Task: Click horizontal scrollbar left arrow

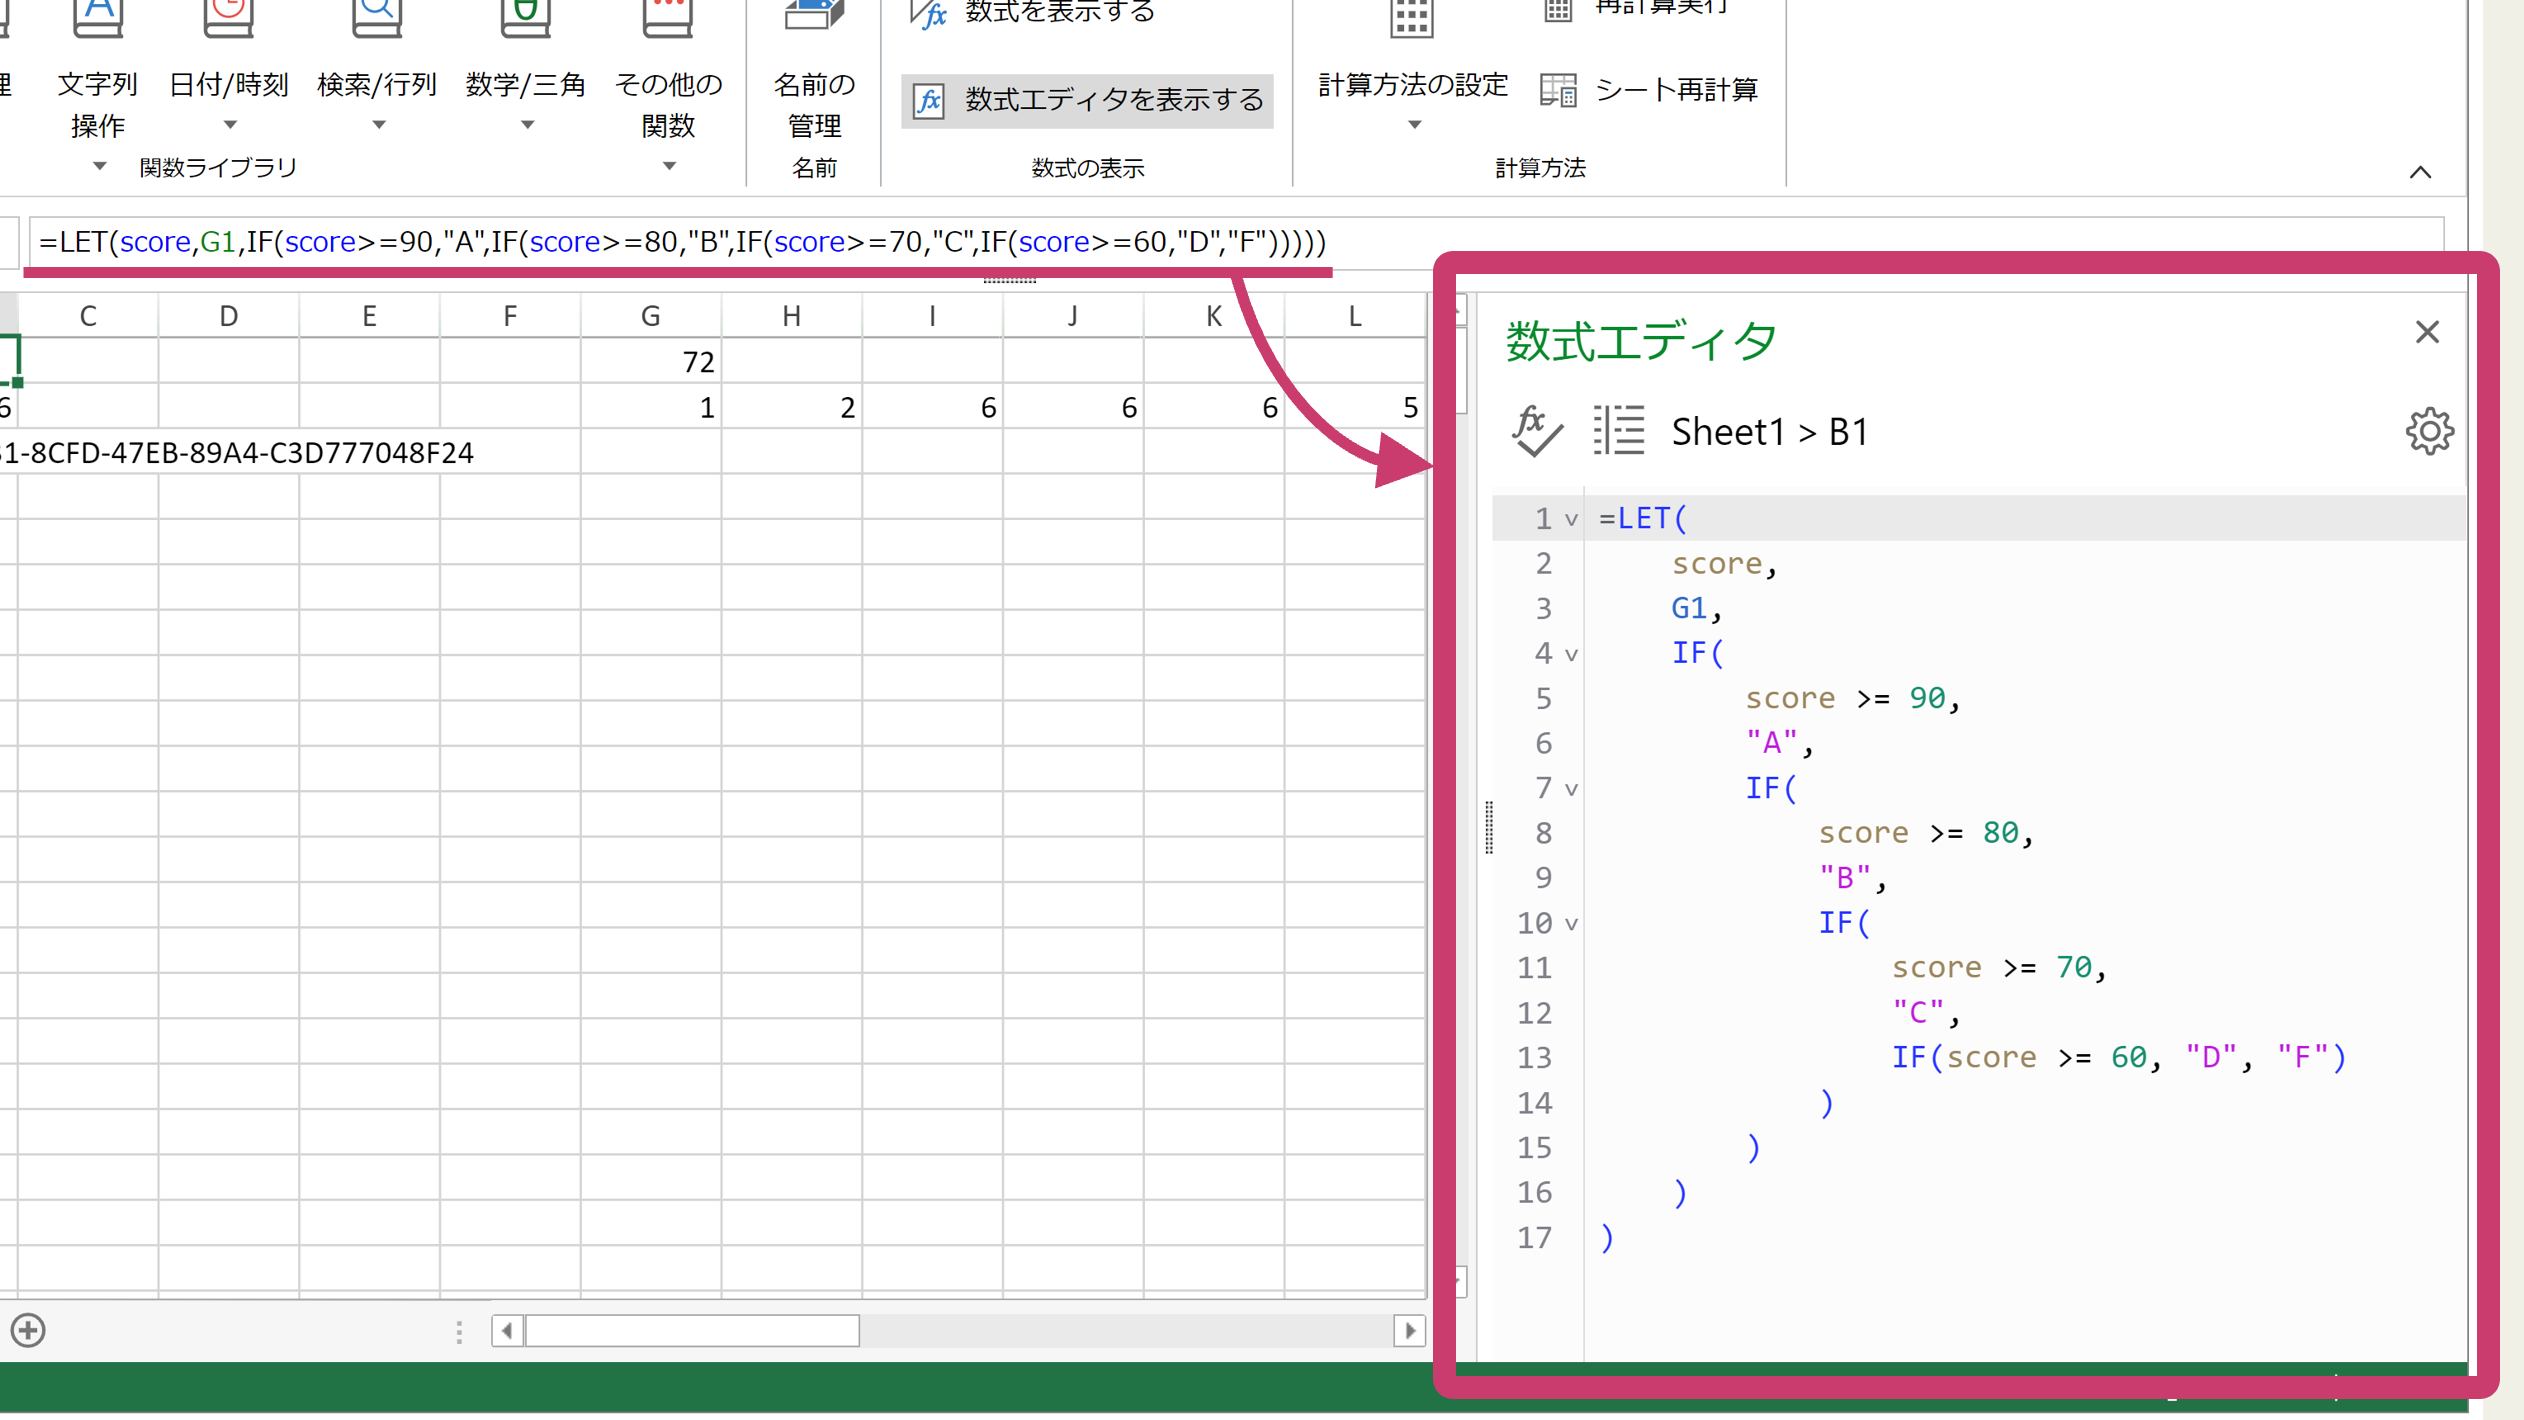Action: click(508, 1330)
